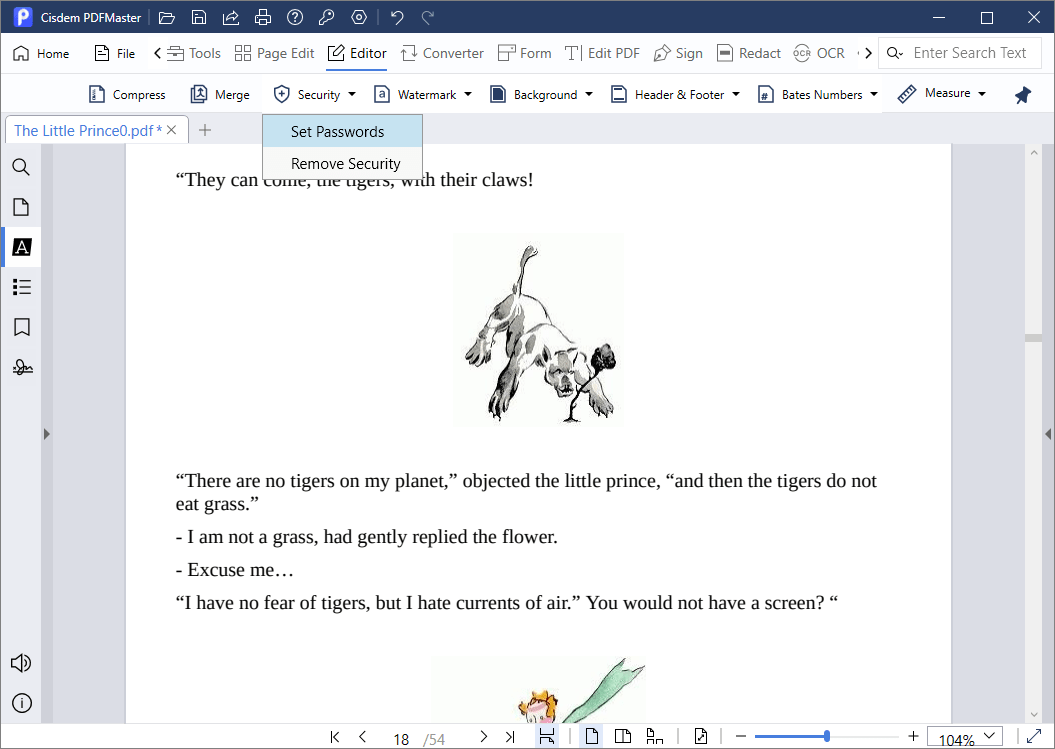Toggle the text annotation panel icon
1055x749 pixels.
point(22,247)
